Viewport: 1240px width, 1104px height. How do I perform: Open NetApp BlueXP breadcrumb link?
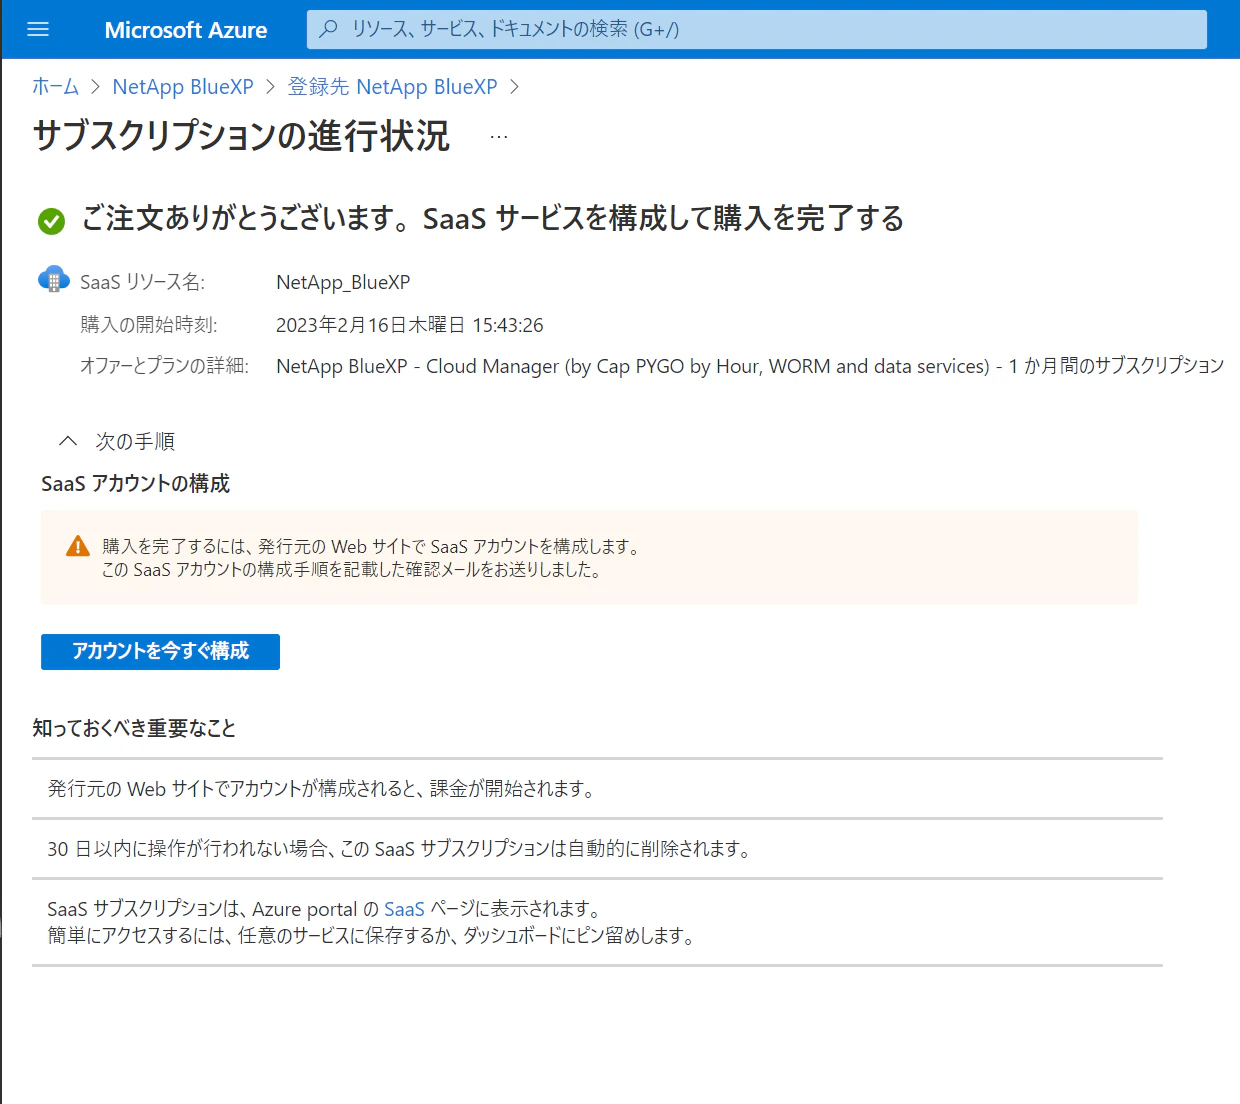pyautogui.click(x=183, y=87)
